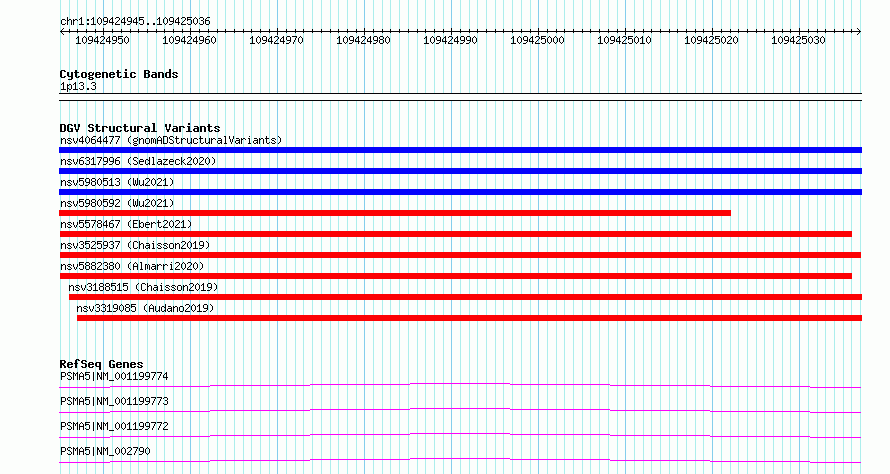Click the magenta line for PSMA5|NM_002790
Image resolution: width=890 pixels, height=474 pixels.
click(x=460, y=461)
